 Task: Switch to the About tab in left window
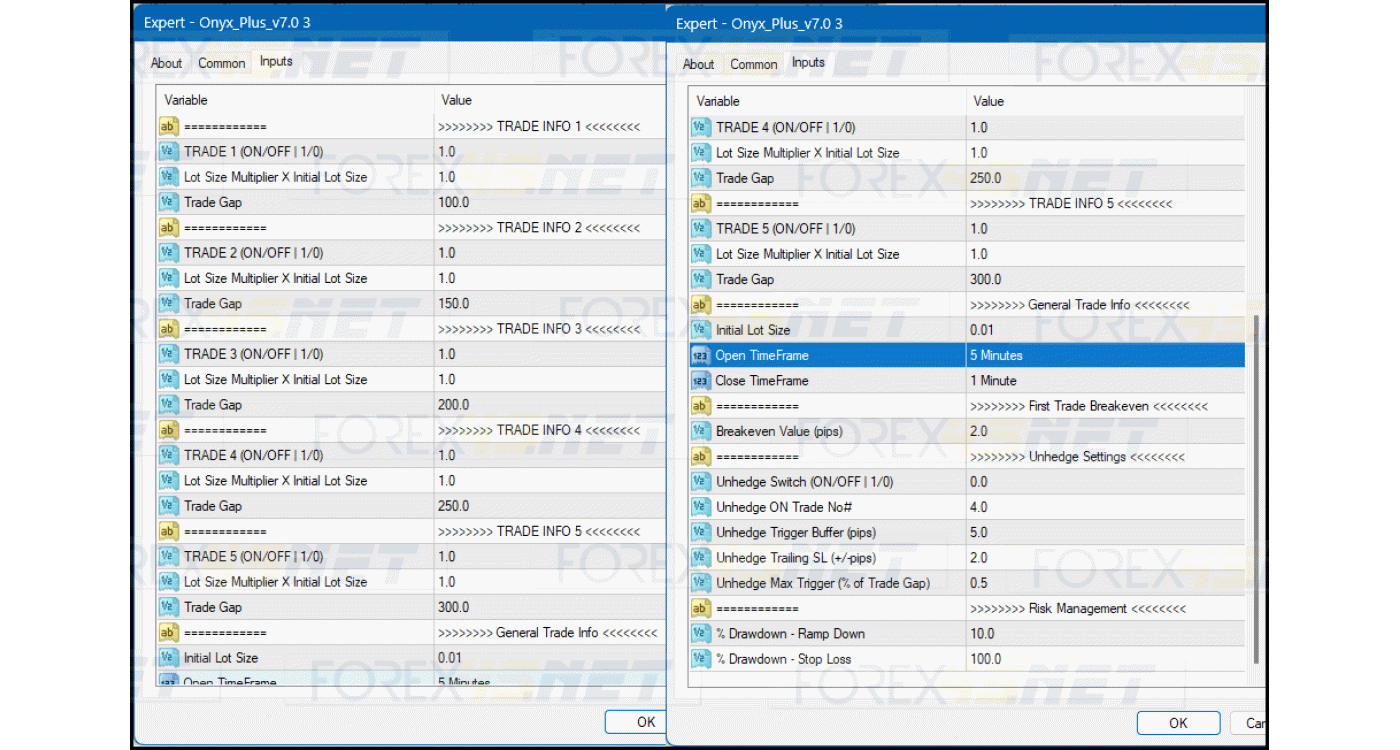(x=166, y=63)
